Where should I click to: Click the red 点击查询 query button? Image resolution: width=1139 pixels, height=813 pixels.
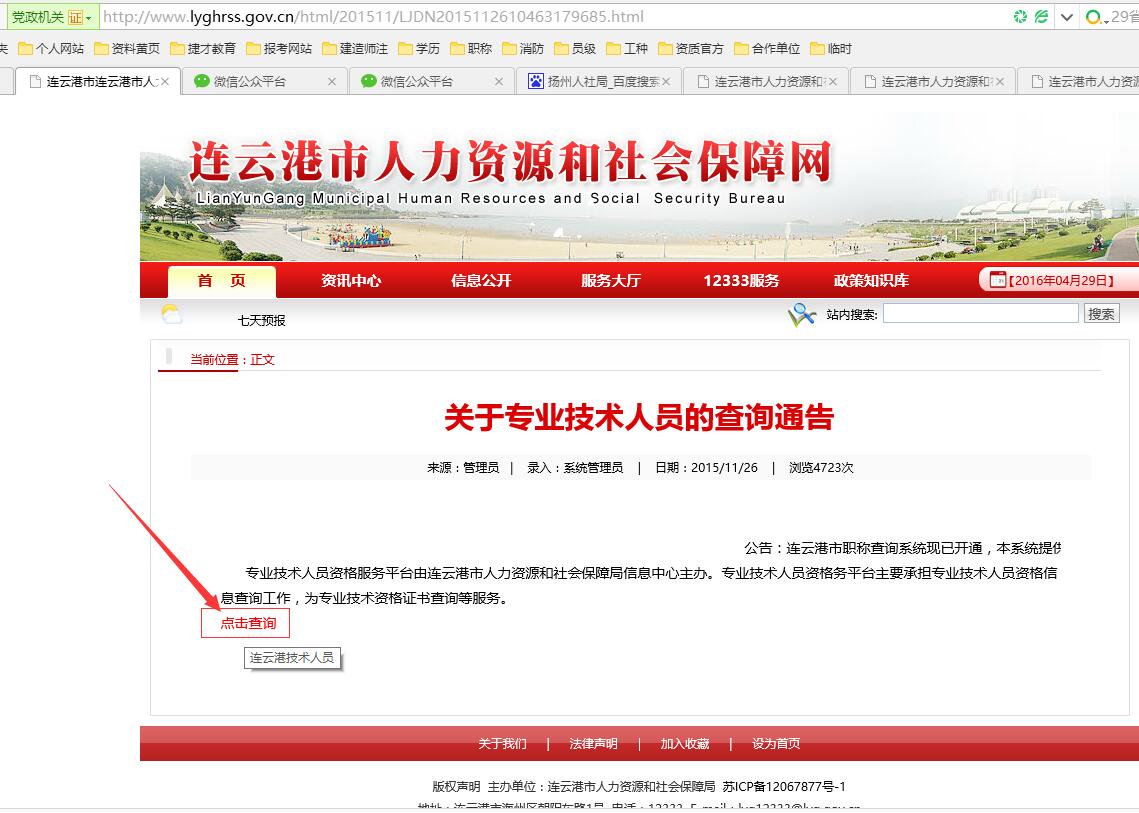coord(245,623)
